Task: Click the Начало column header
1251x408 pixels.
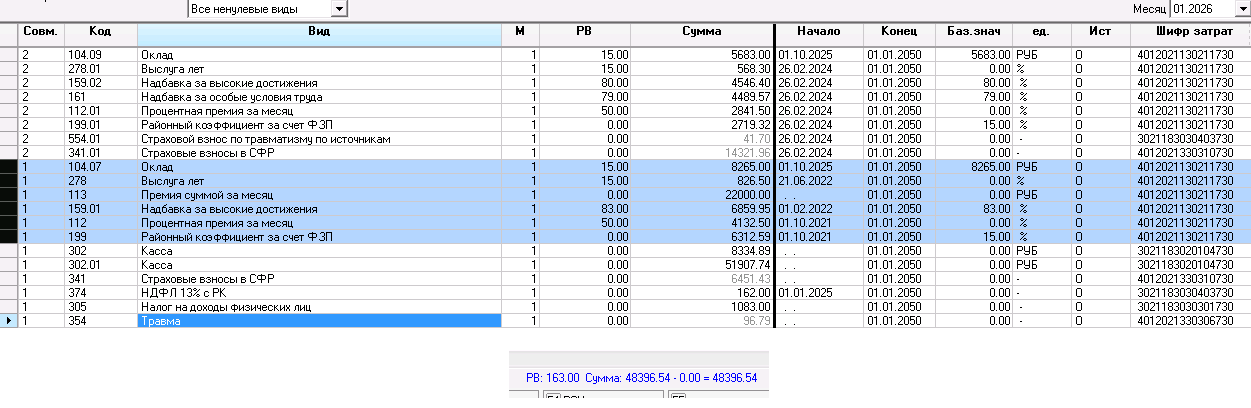Action: coord(818,32)
